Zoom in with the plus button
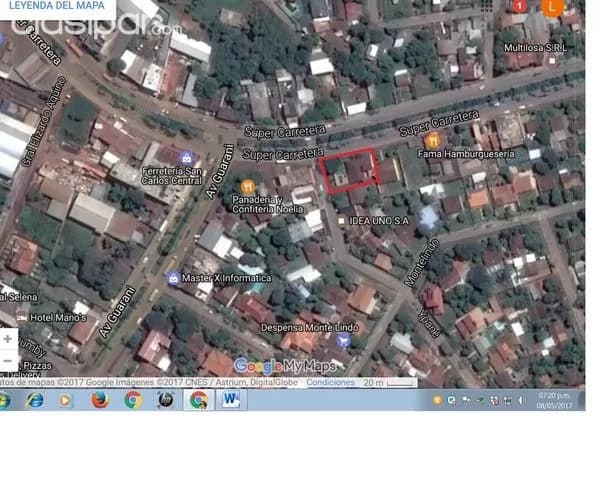 tap(8, 339)
